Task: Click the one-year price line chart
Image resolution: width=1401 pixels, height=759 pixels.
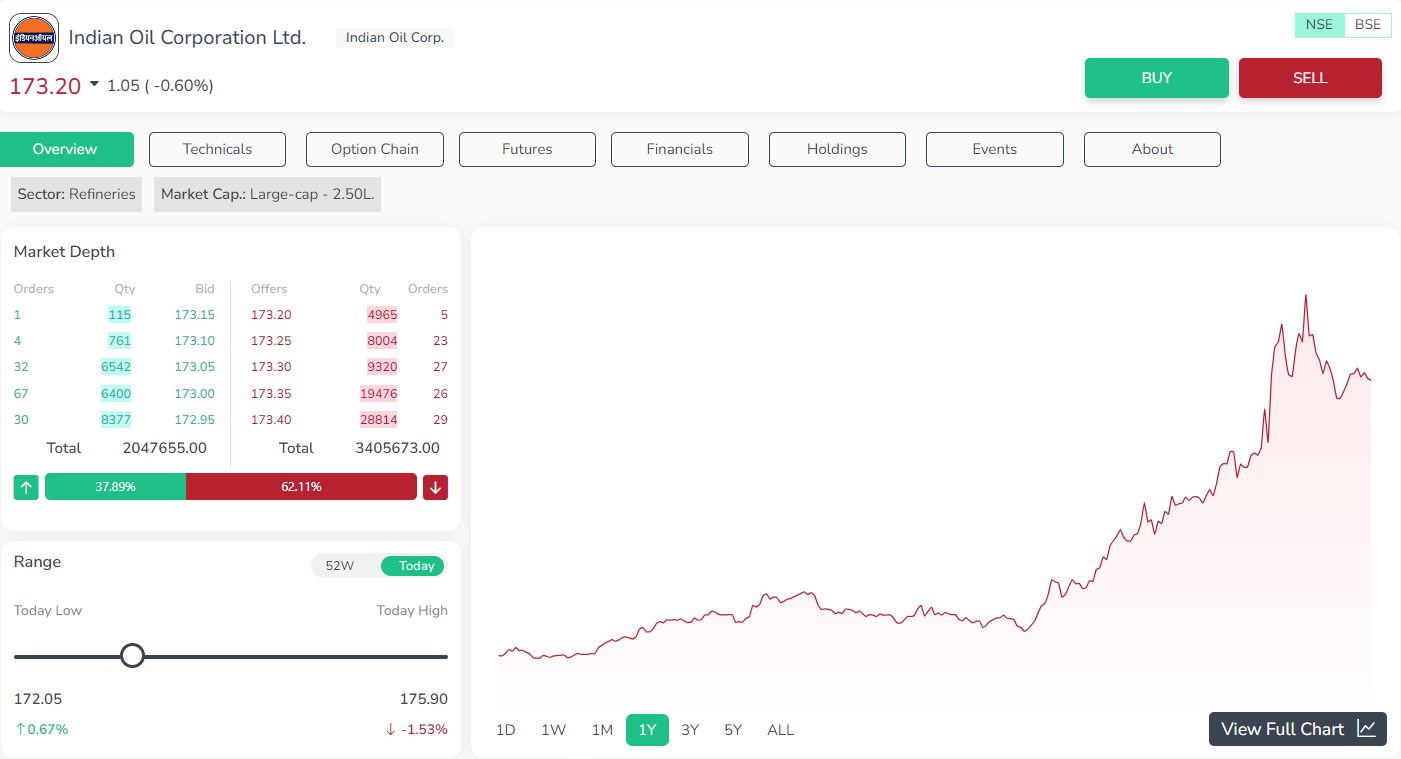Action: tap(934, 497)
